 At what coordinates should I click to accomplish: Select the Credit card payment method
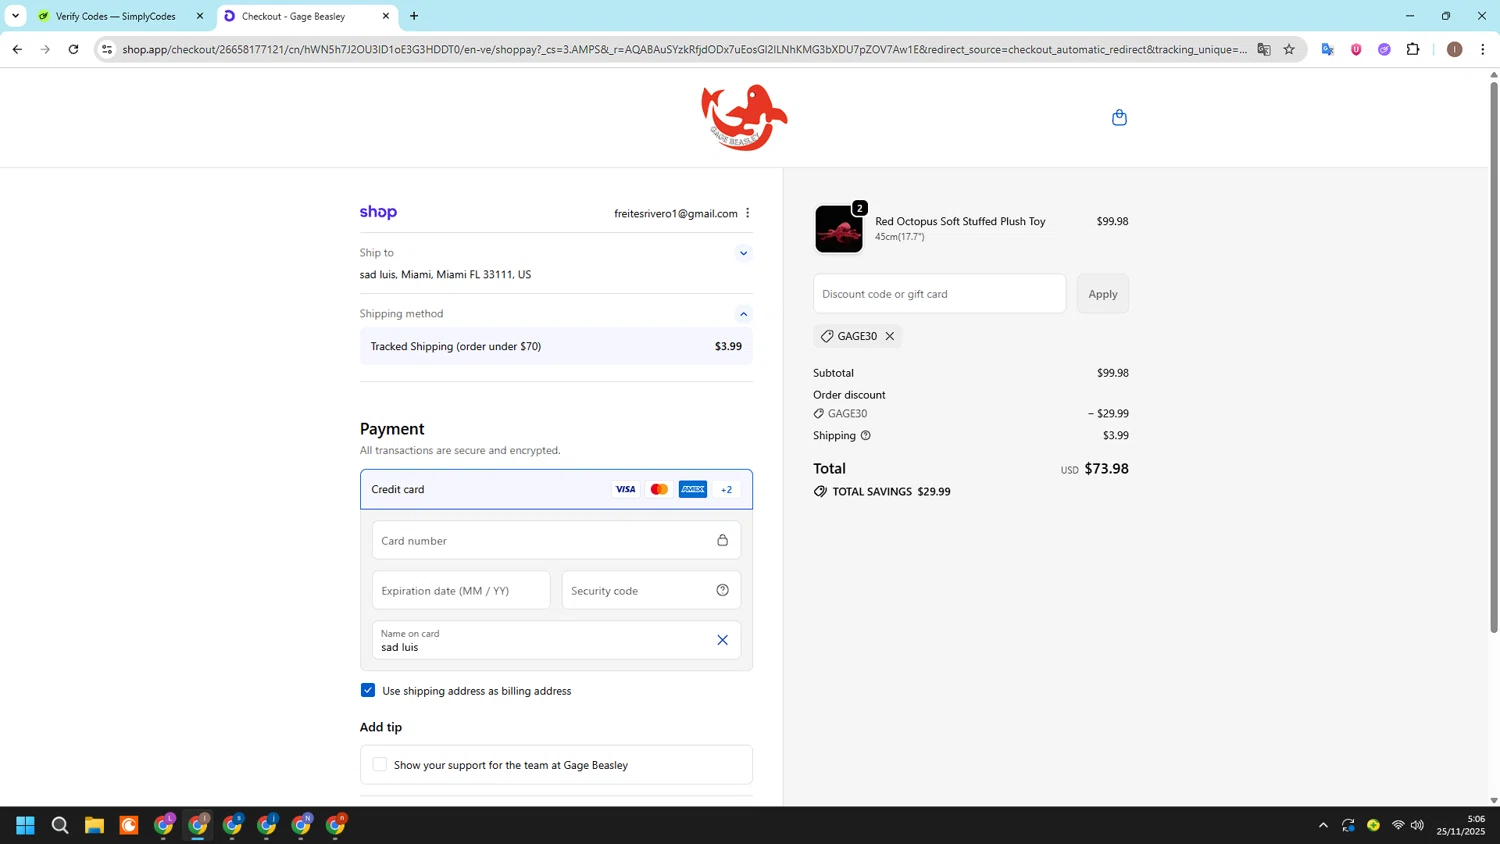click(x=556, y=489)
